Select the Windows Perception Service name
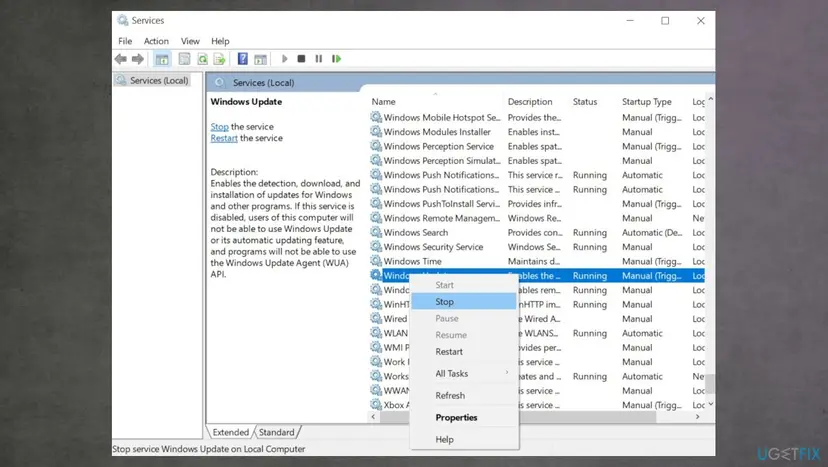 pos(439,146)
